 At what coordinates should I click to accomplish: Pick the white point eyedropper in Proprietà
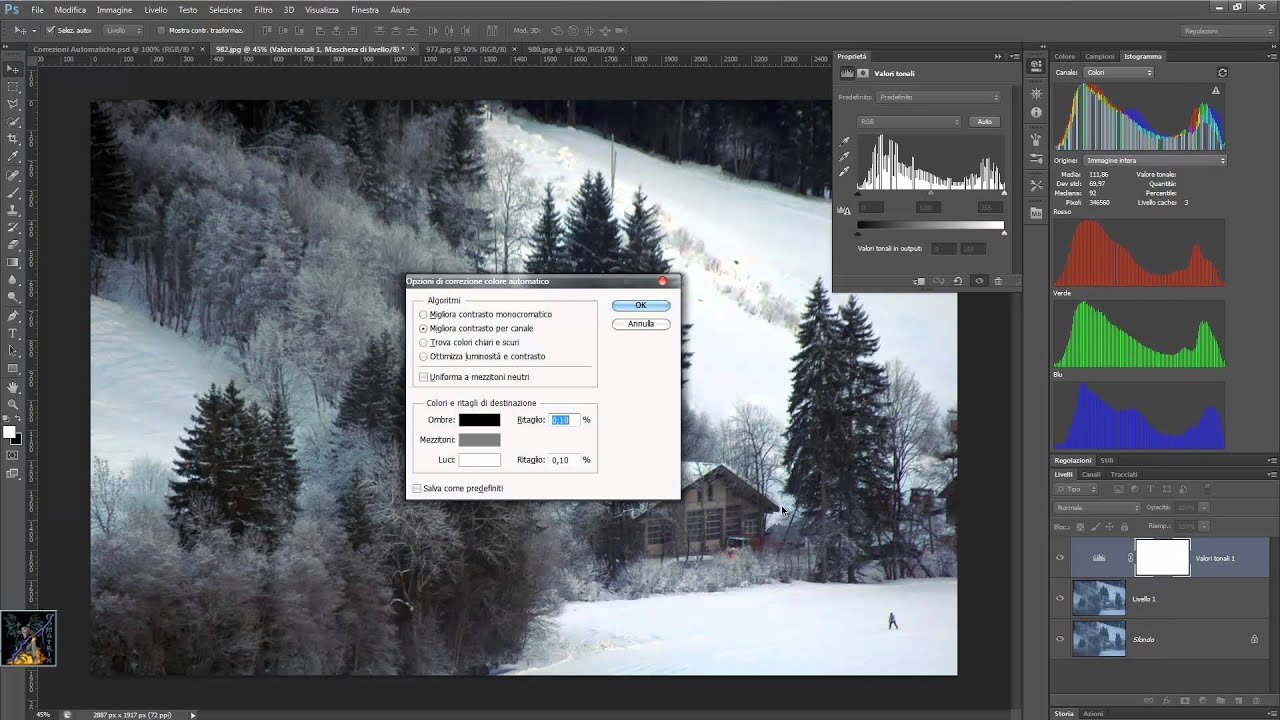coord(845,172)
